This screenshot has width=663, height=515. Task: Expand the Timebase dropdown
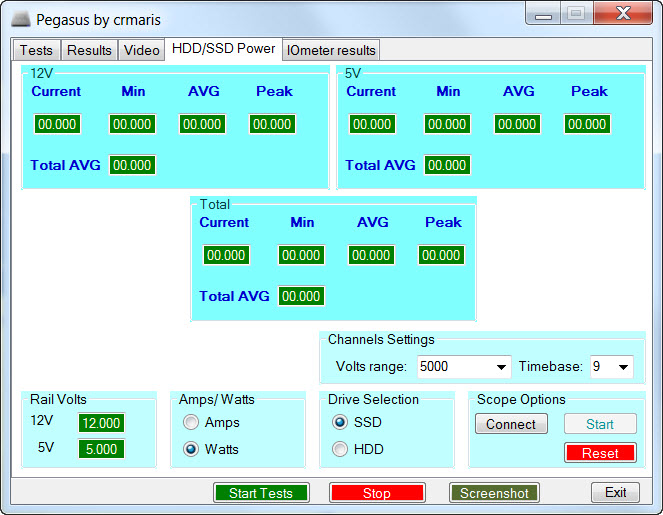click(x=624, y=367)
